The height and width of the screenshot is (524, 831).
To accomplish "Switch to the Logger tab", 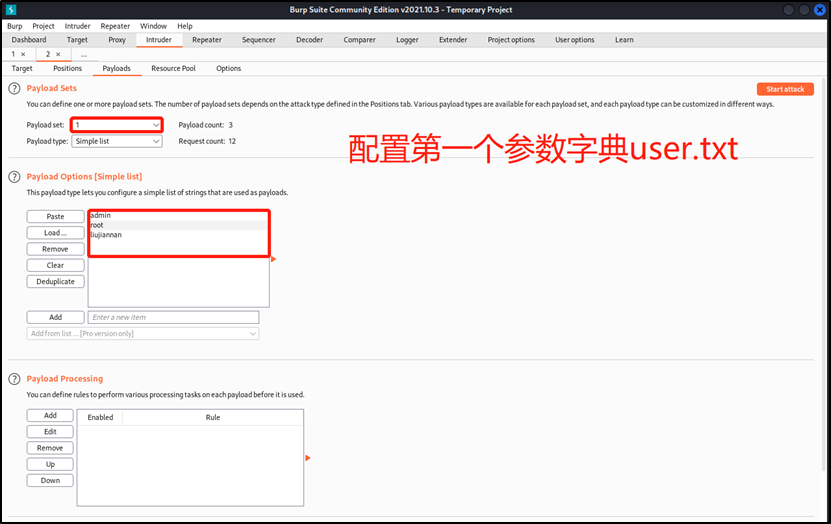I will pyautogui.click(x=407, y=40).
